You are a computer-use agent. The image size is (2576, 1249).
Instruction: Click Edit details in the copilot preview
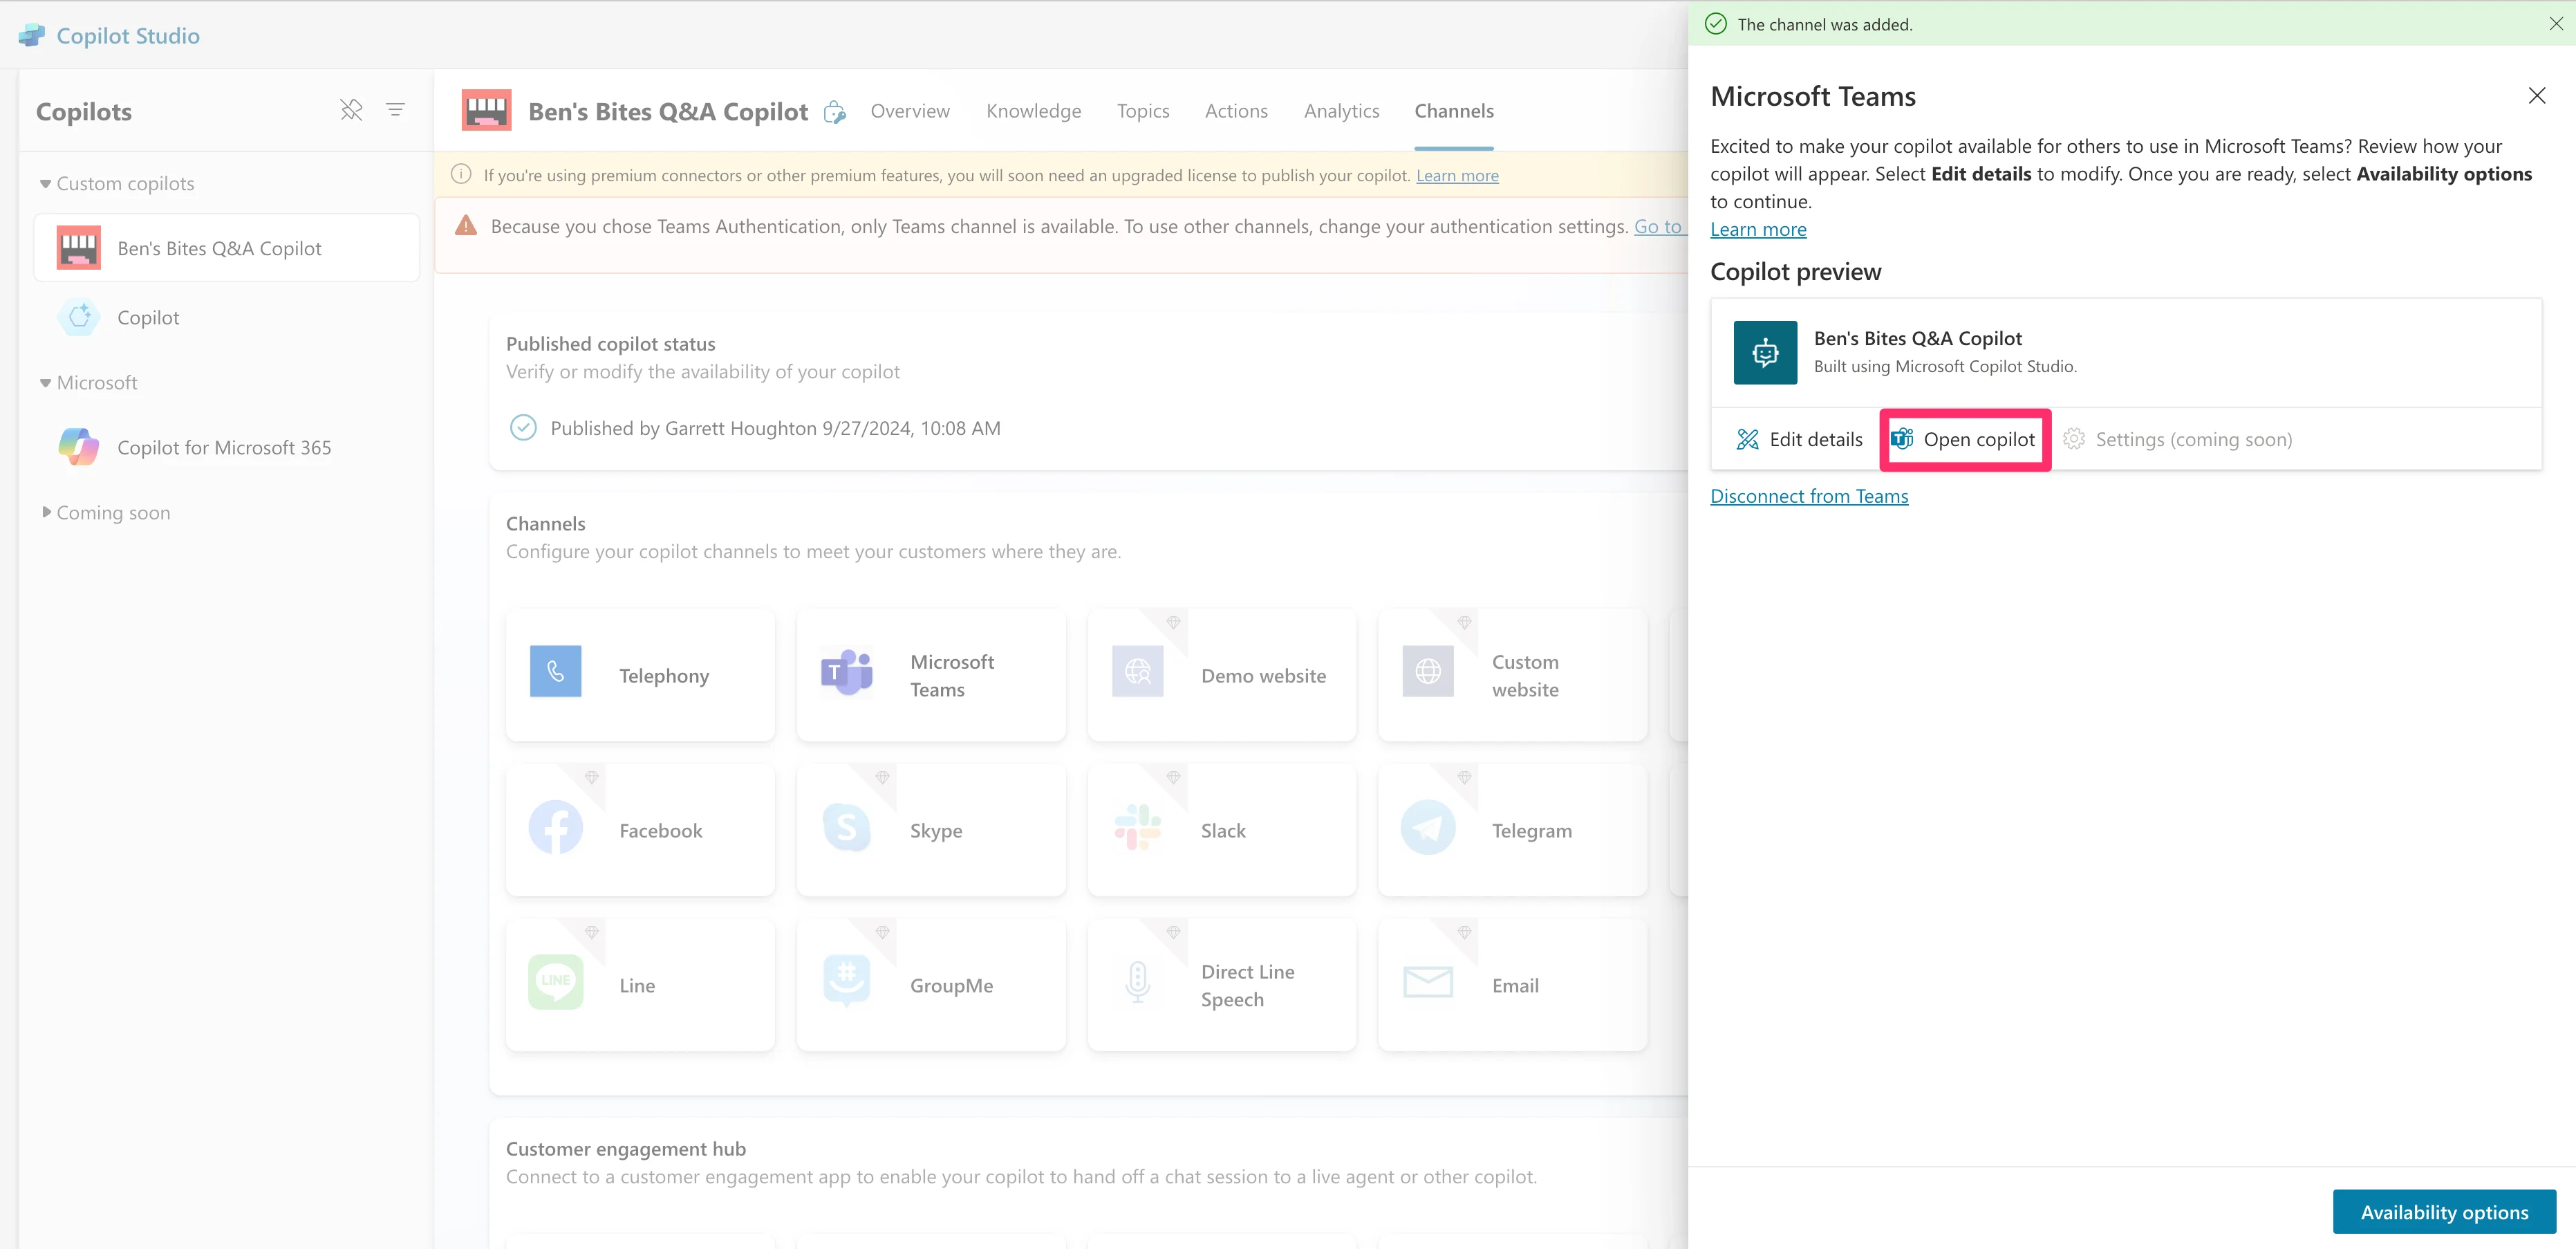pyautogui.click(x=1799, y=439)
